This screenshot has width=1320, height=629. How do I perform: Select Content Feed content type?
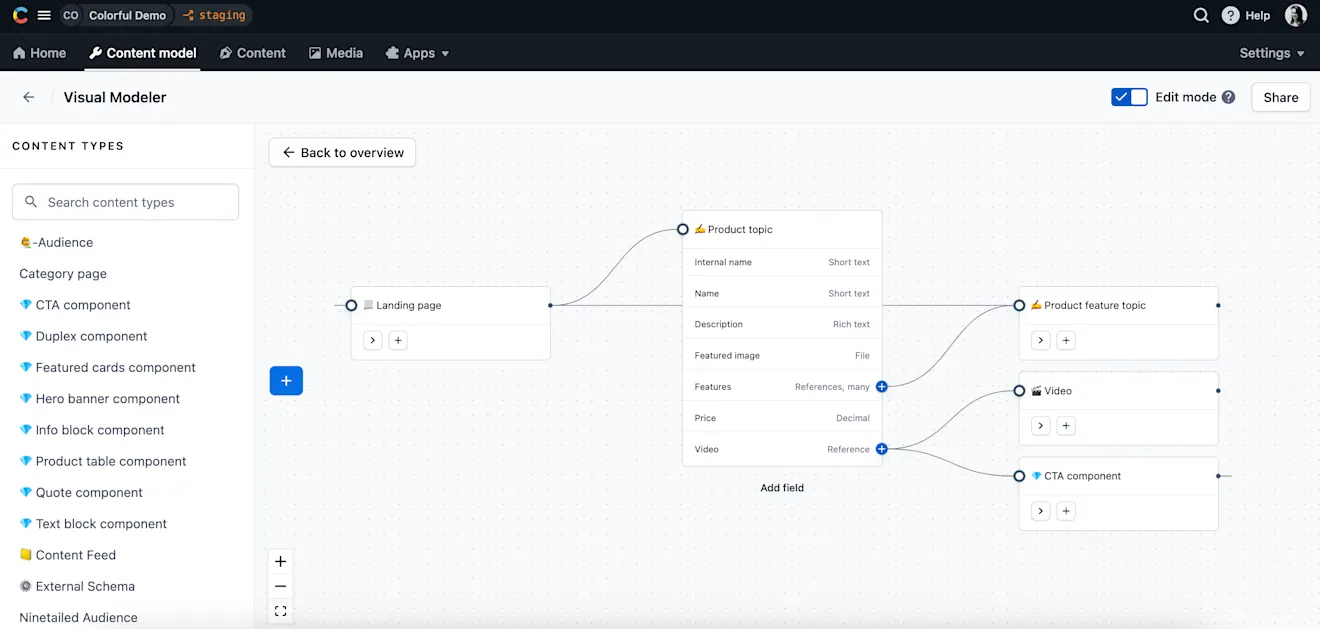(67, 555)
